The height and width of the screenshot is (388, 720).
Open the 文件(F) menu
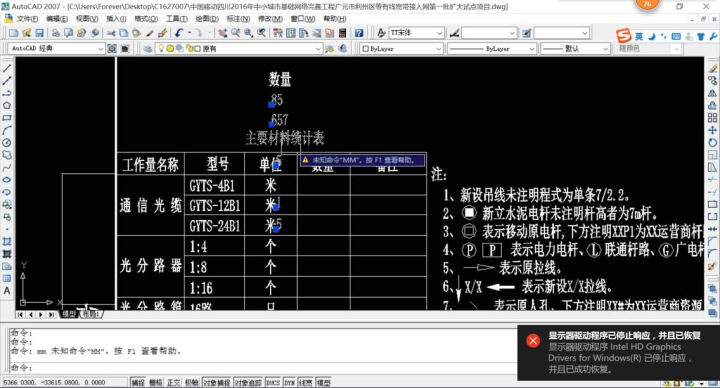pyautogui.click(x=27, y=19)
